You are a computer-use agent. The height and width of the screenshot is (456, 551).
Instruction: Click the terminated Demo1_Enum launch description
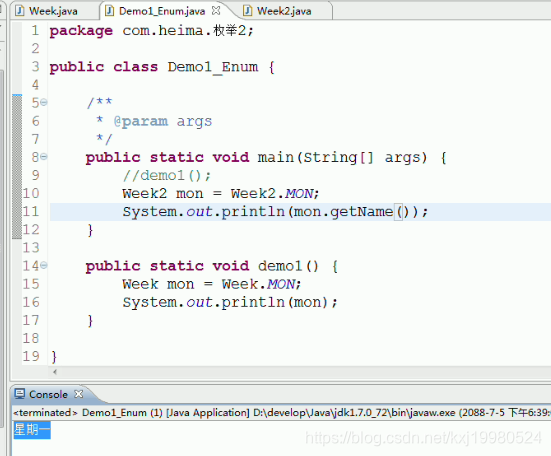click(x=281, y=412)
